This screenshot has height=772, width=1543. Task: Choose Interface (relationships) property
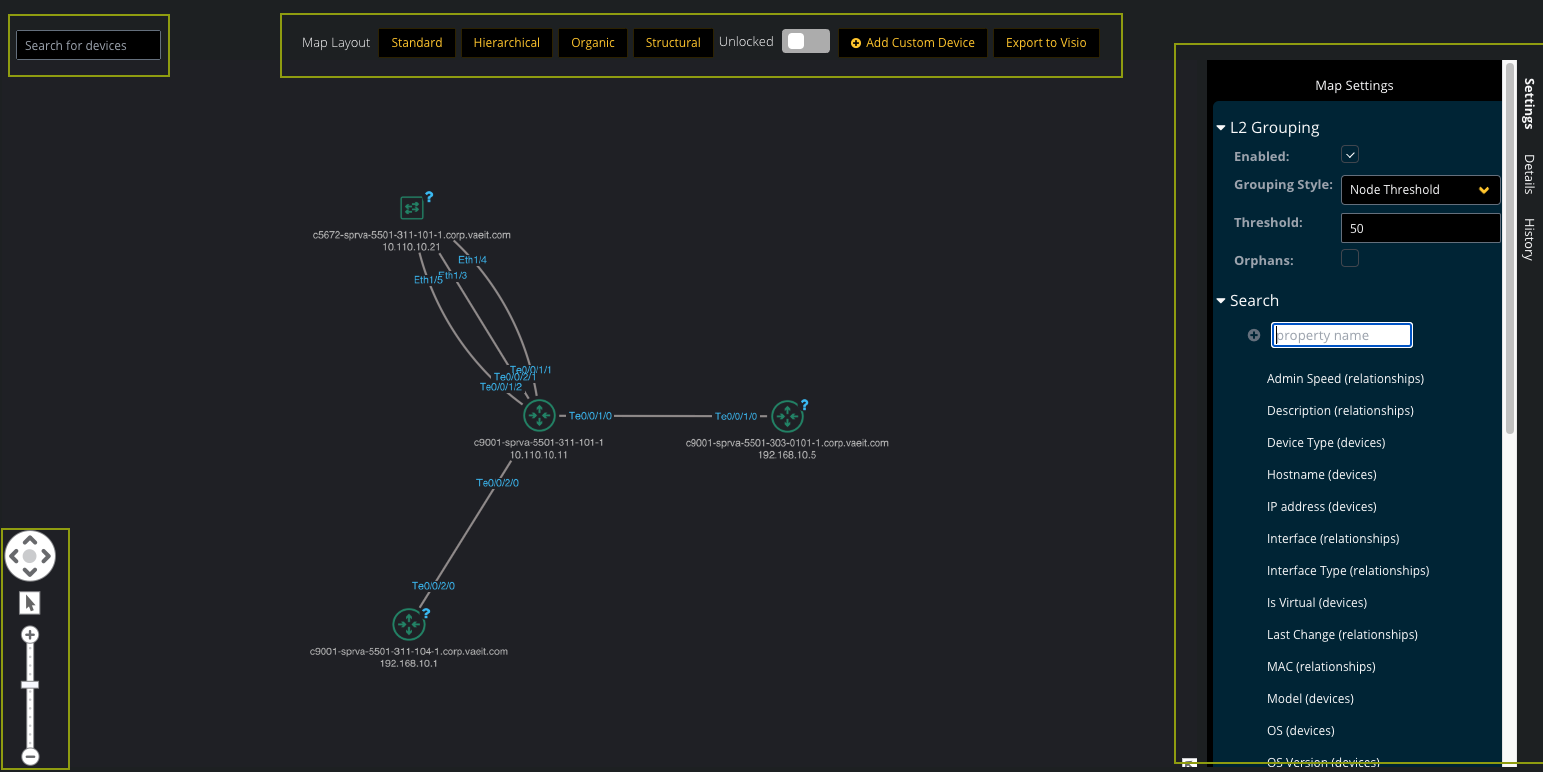[1333, 539]
